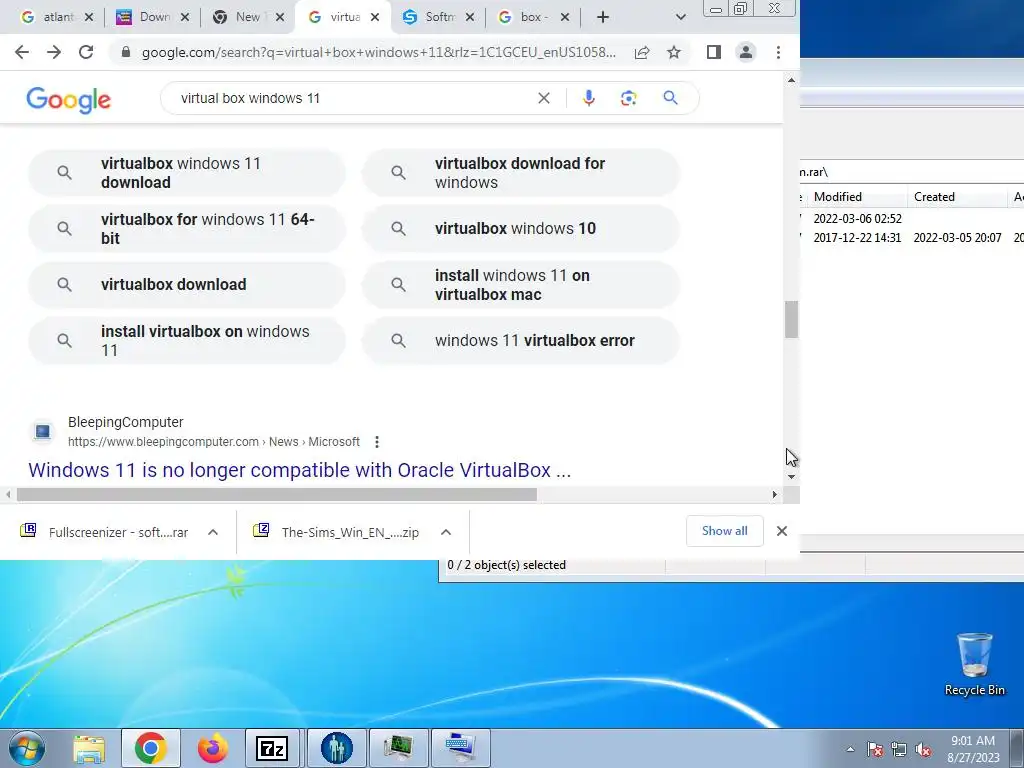Screen dimensions: 1024x768
Task: Click the muted volume tray icon
Action: (x=923, y=750)
